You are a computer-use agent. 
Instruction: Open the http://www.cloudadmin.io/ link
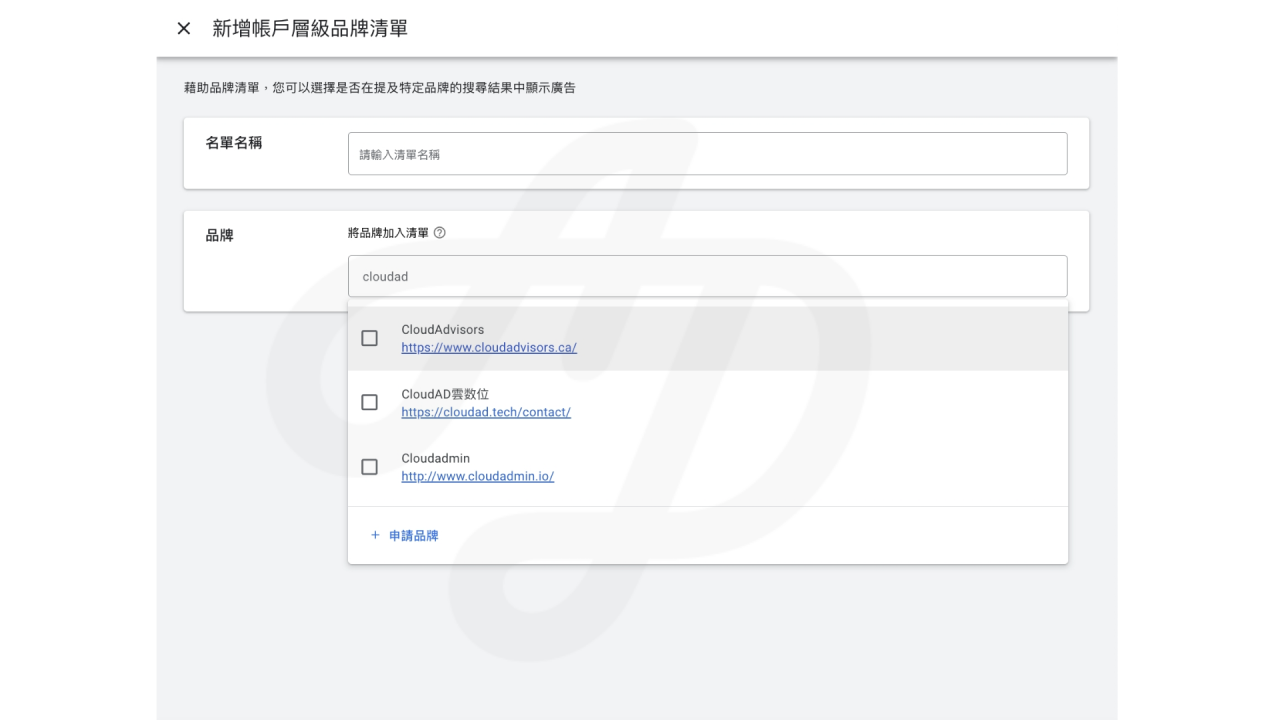[x=477, y=476]
